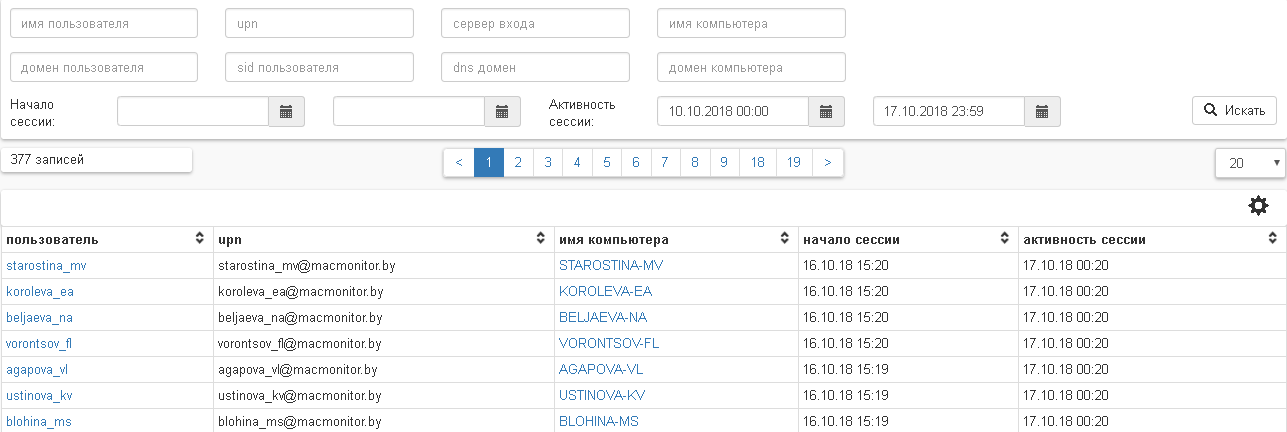
Task: Open user link starostina_mv
Action: tap(46, 266)
